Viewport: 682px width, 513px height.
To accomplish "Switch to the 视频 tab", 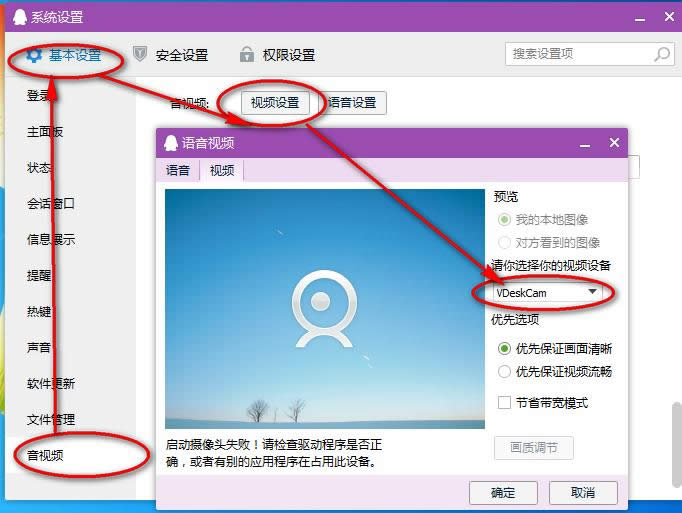I will (x=221, y=170).
